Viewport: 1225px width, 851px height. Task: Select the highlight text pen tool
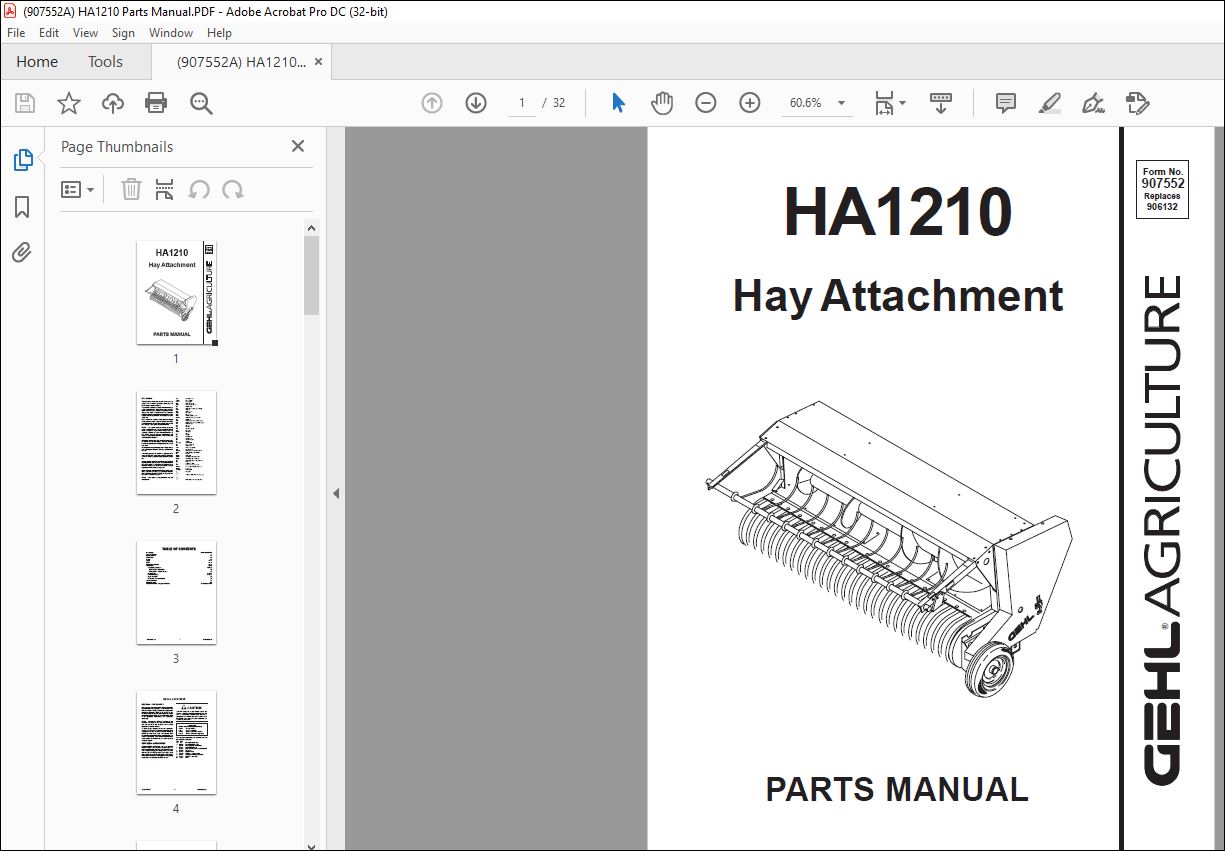[1050, 103]
